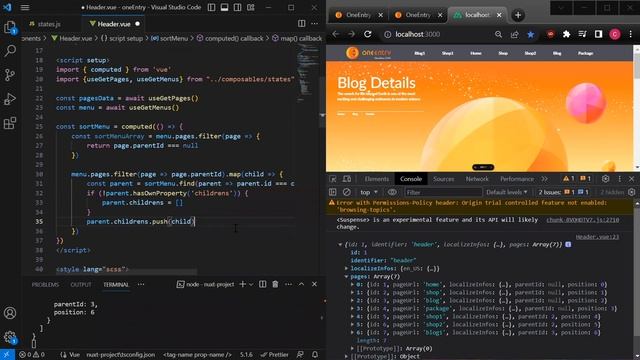Screen dimensions: 640x360
Task: Expand console array item 0 home
Action: click(353, 284)
